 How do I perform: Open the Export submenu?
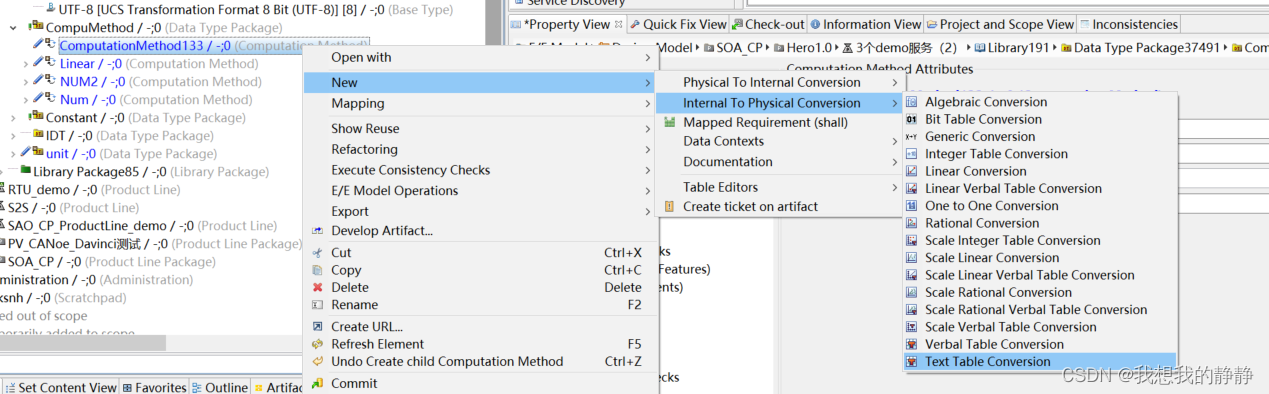coord(480,211)
